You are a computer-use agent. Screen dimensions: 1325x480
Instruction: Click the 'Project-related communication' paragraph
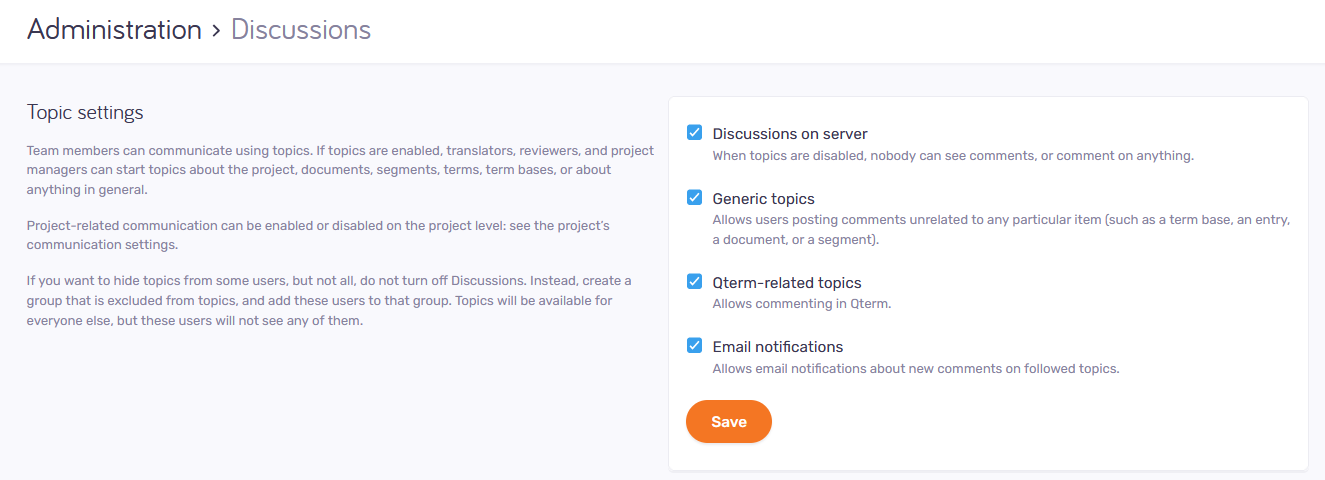[318, 235]
